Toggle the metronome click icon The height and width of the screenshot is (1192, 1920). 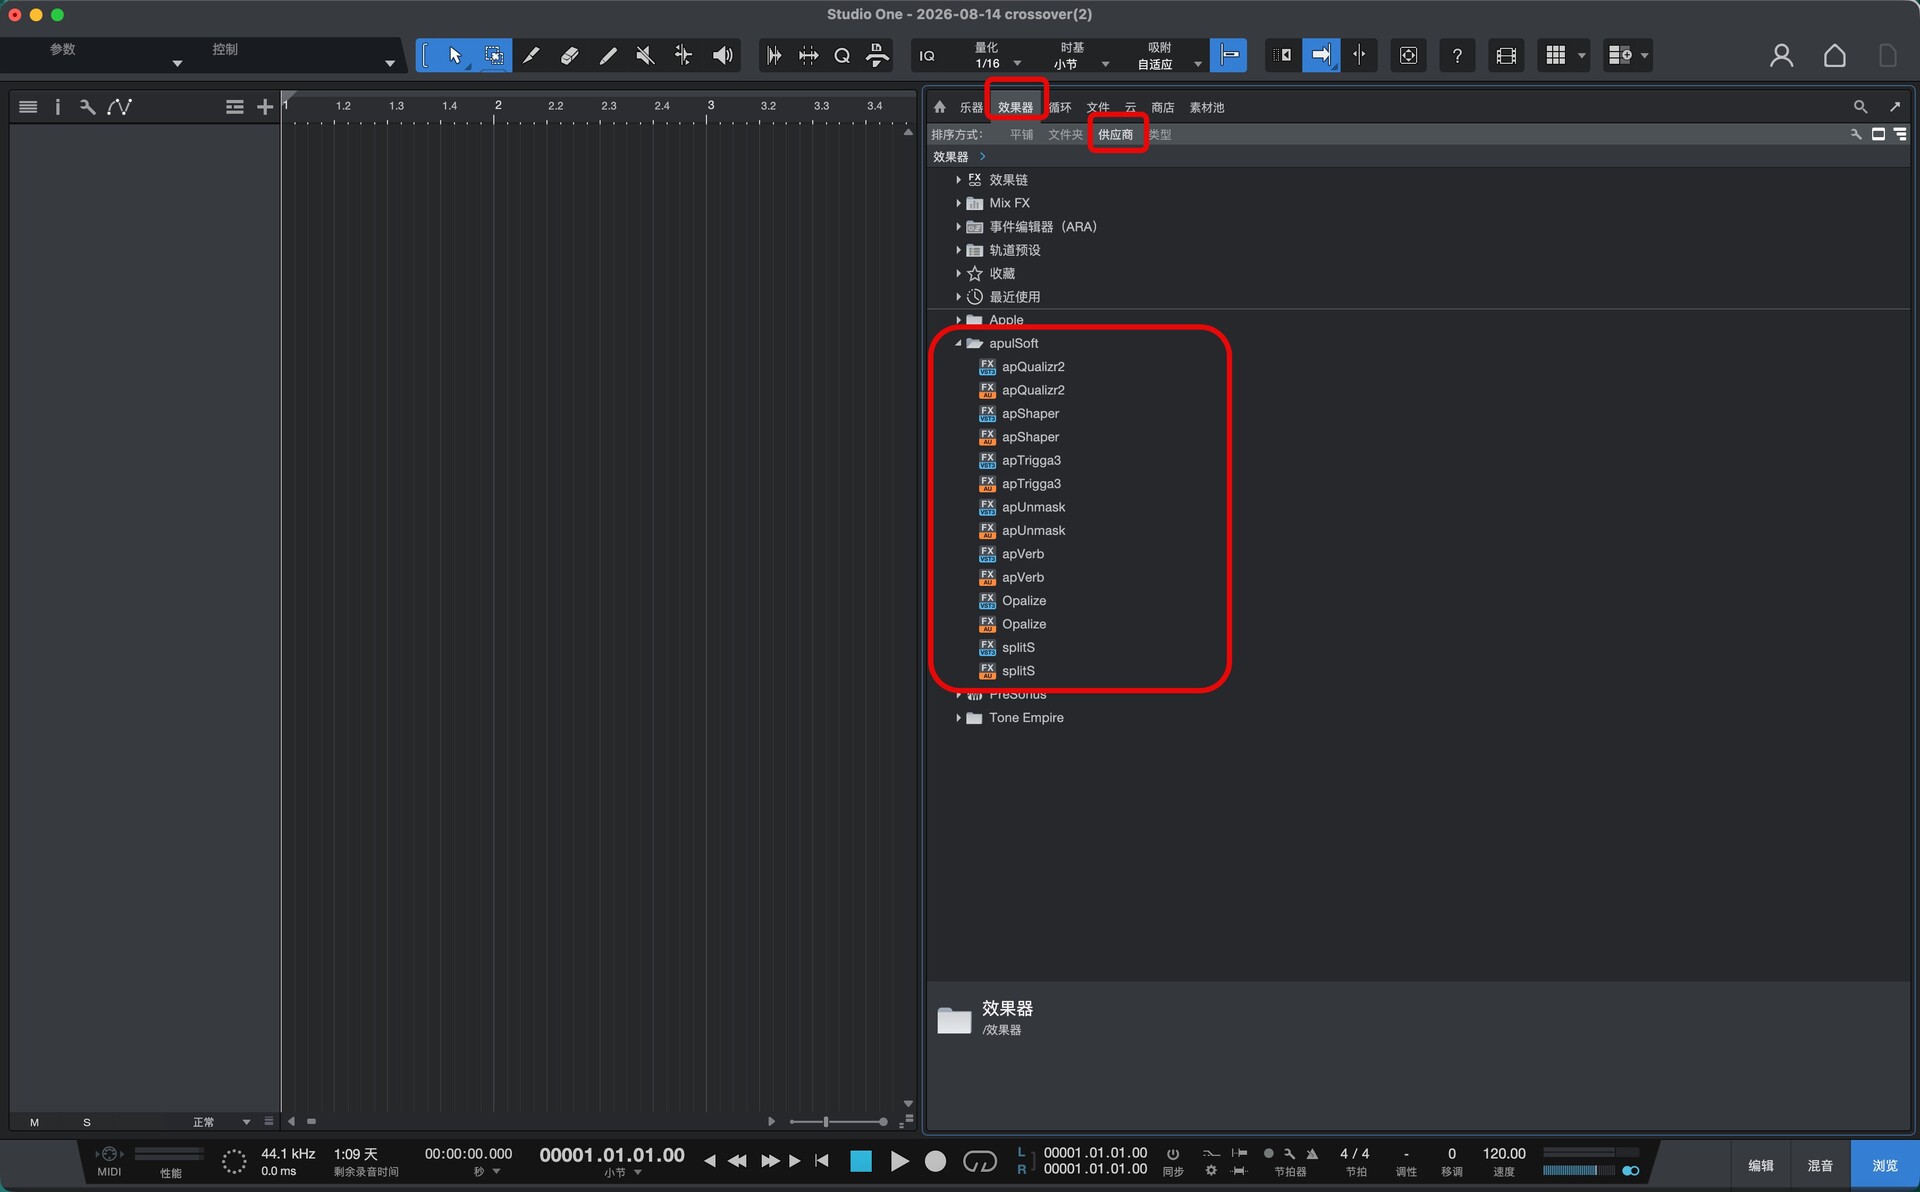1312,1154
